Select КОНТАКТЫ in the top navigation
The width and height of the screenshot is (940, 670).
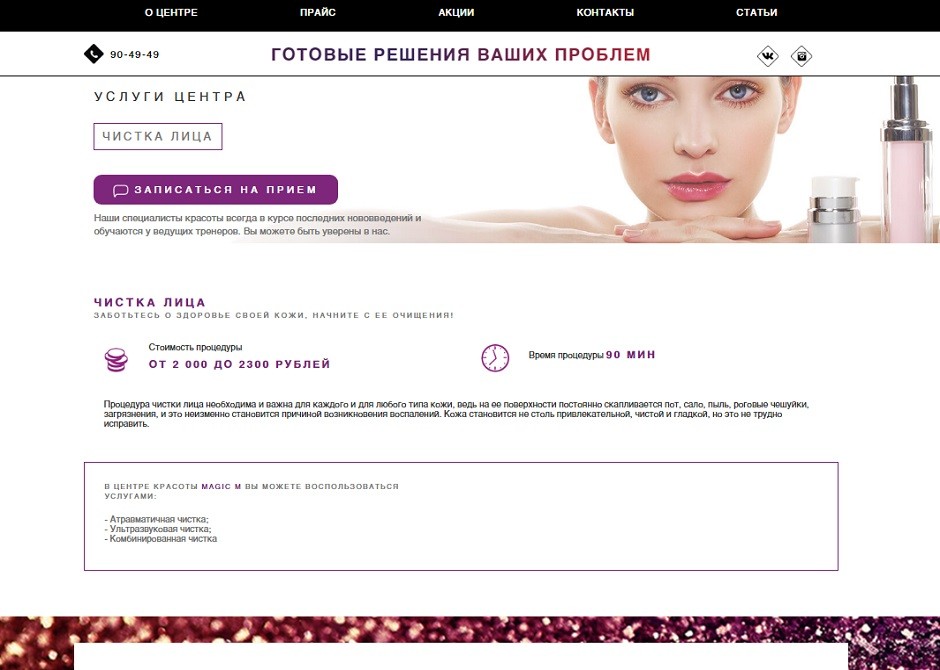coord(605,13)
